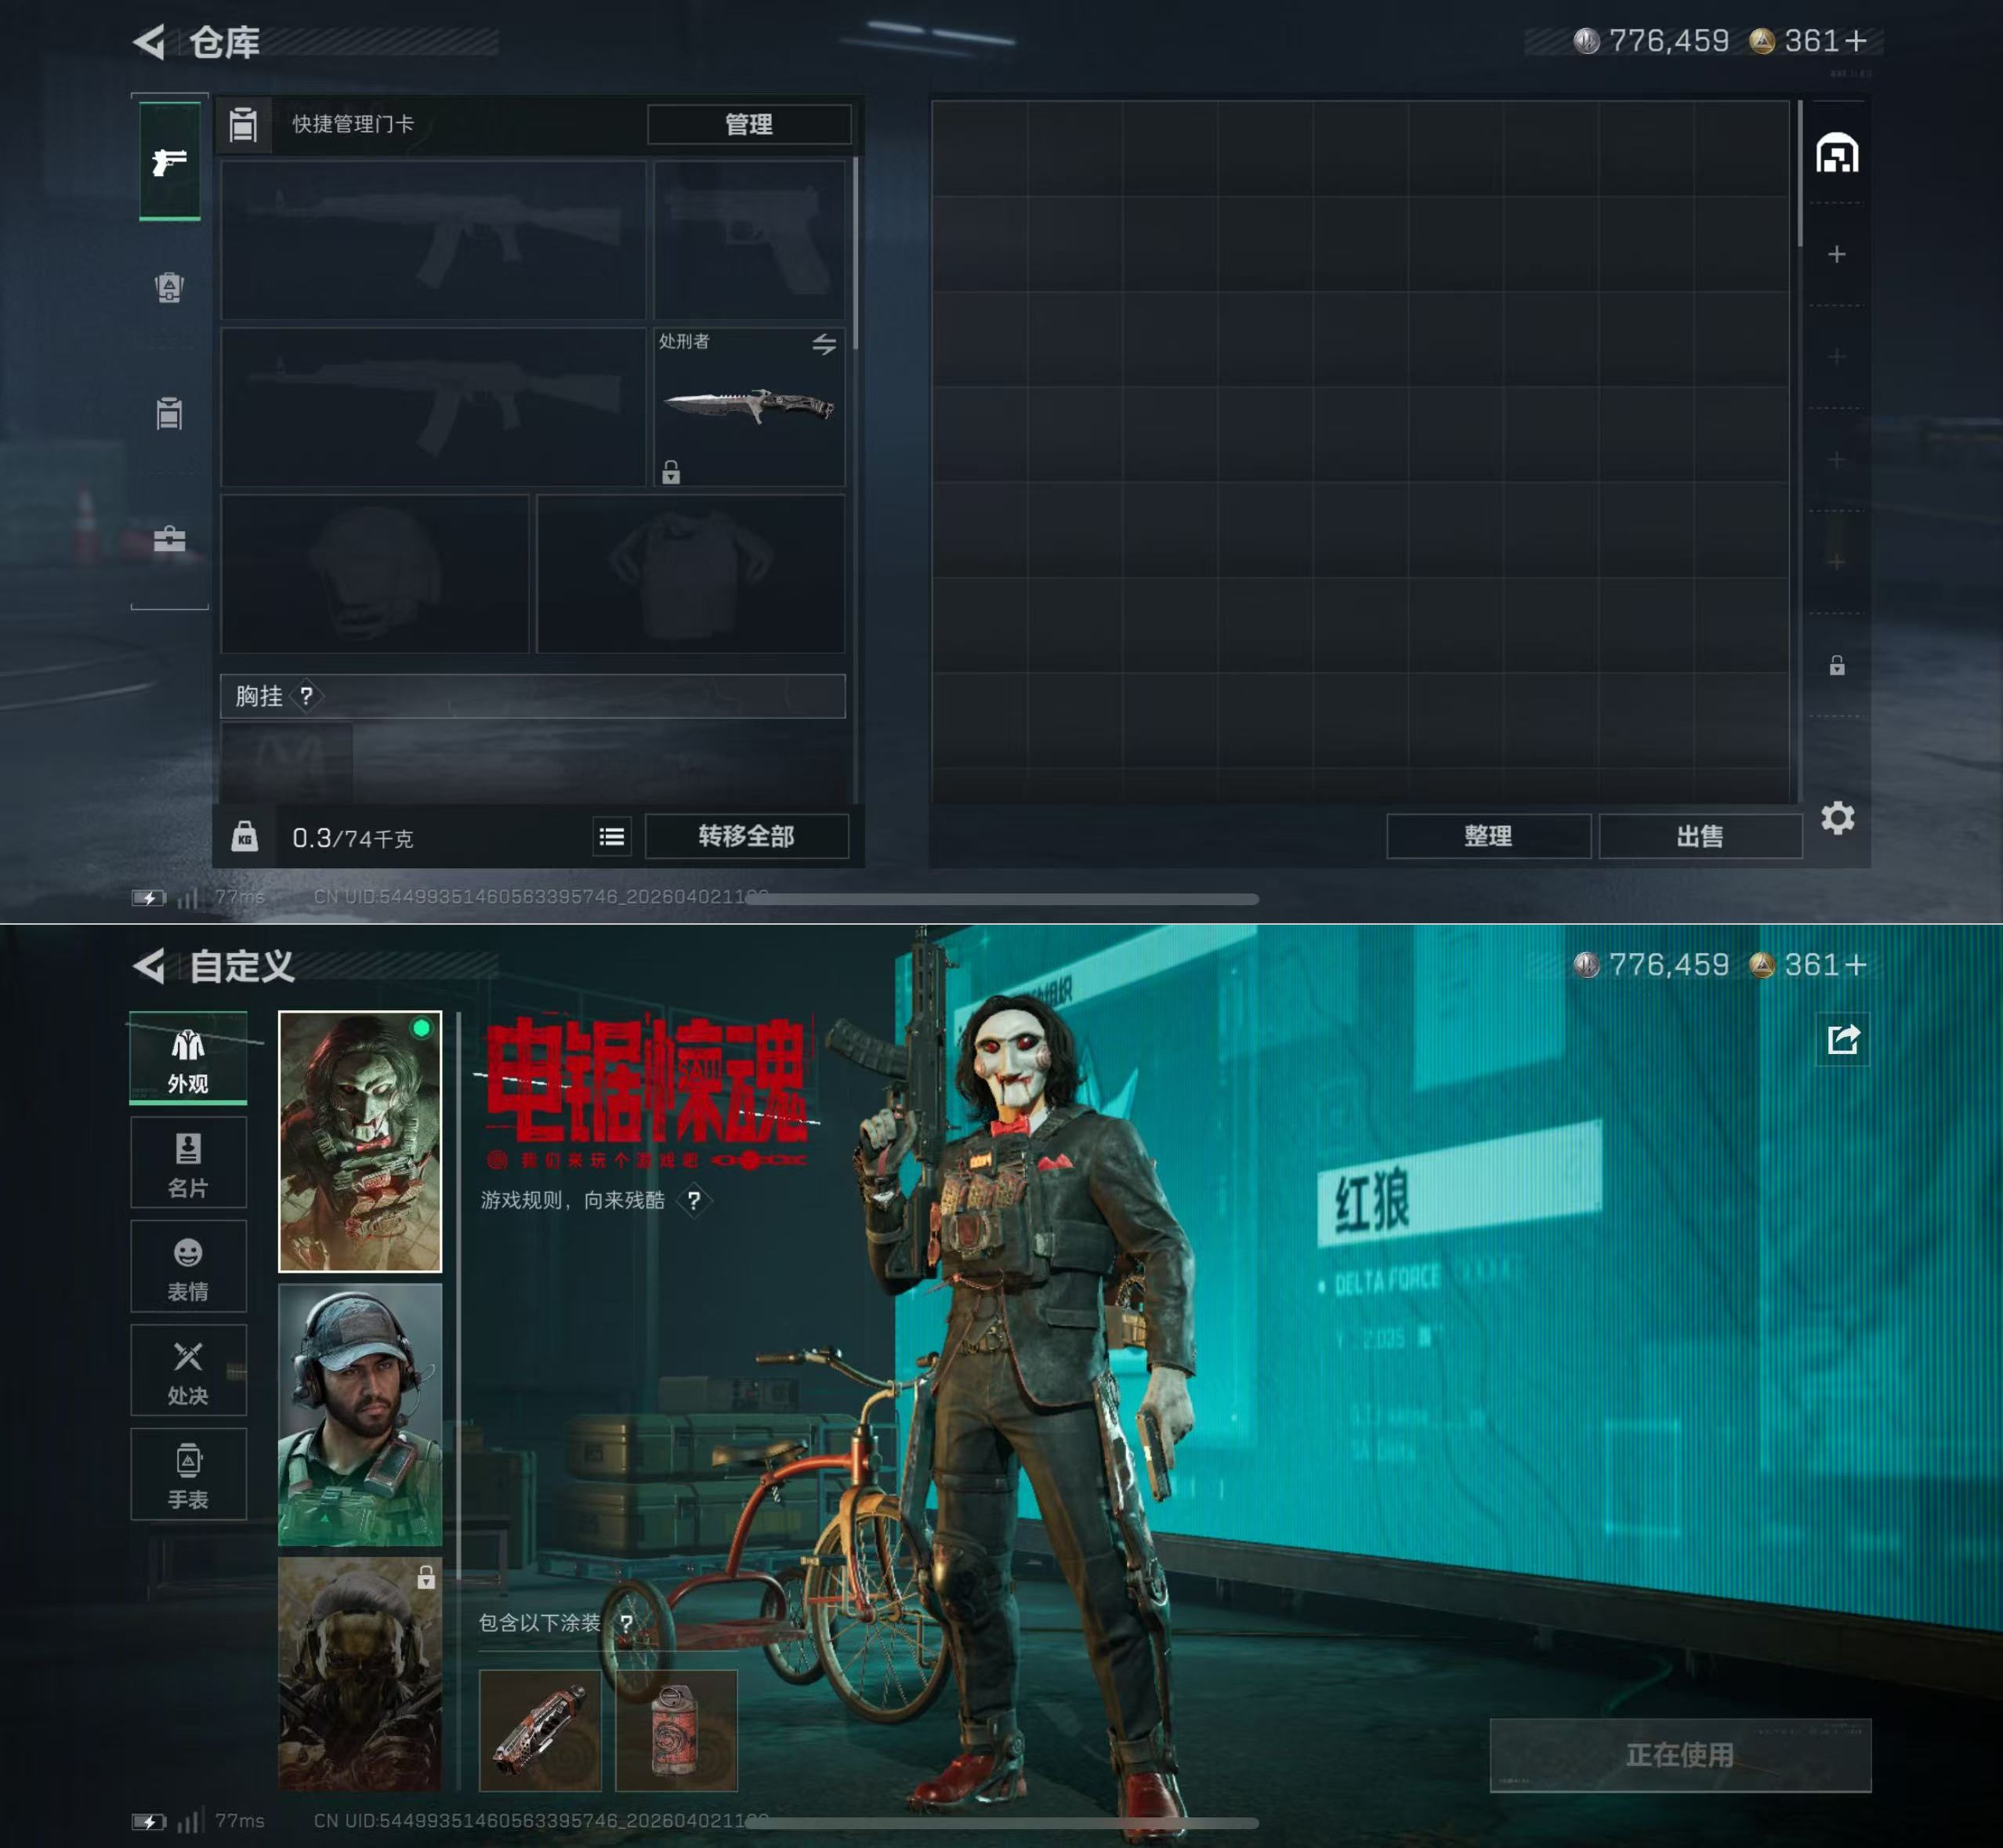This screenshot has width=2003, height=1848.
Task: Switch to 名片 tab
Action: pyautogui.click(x=188, y=1163)
